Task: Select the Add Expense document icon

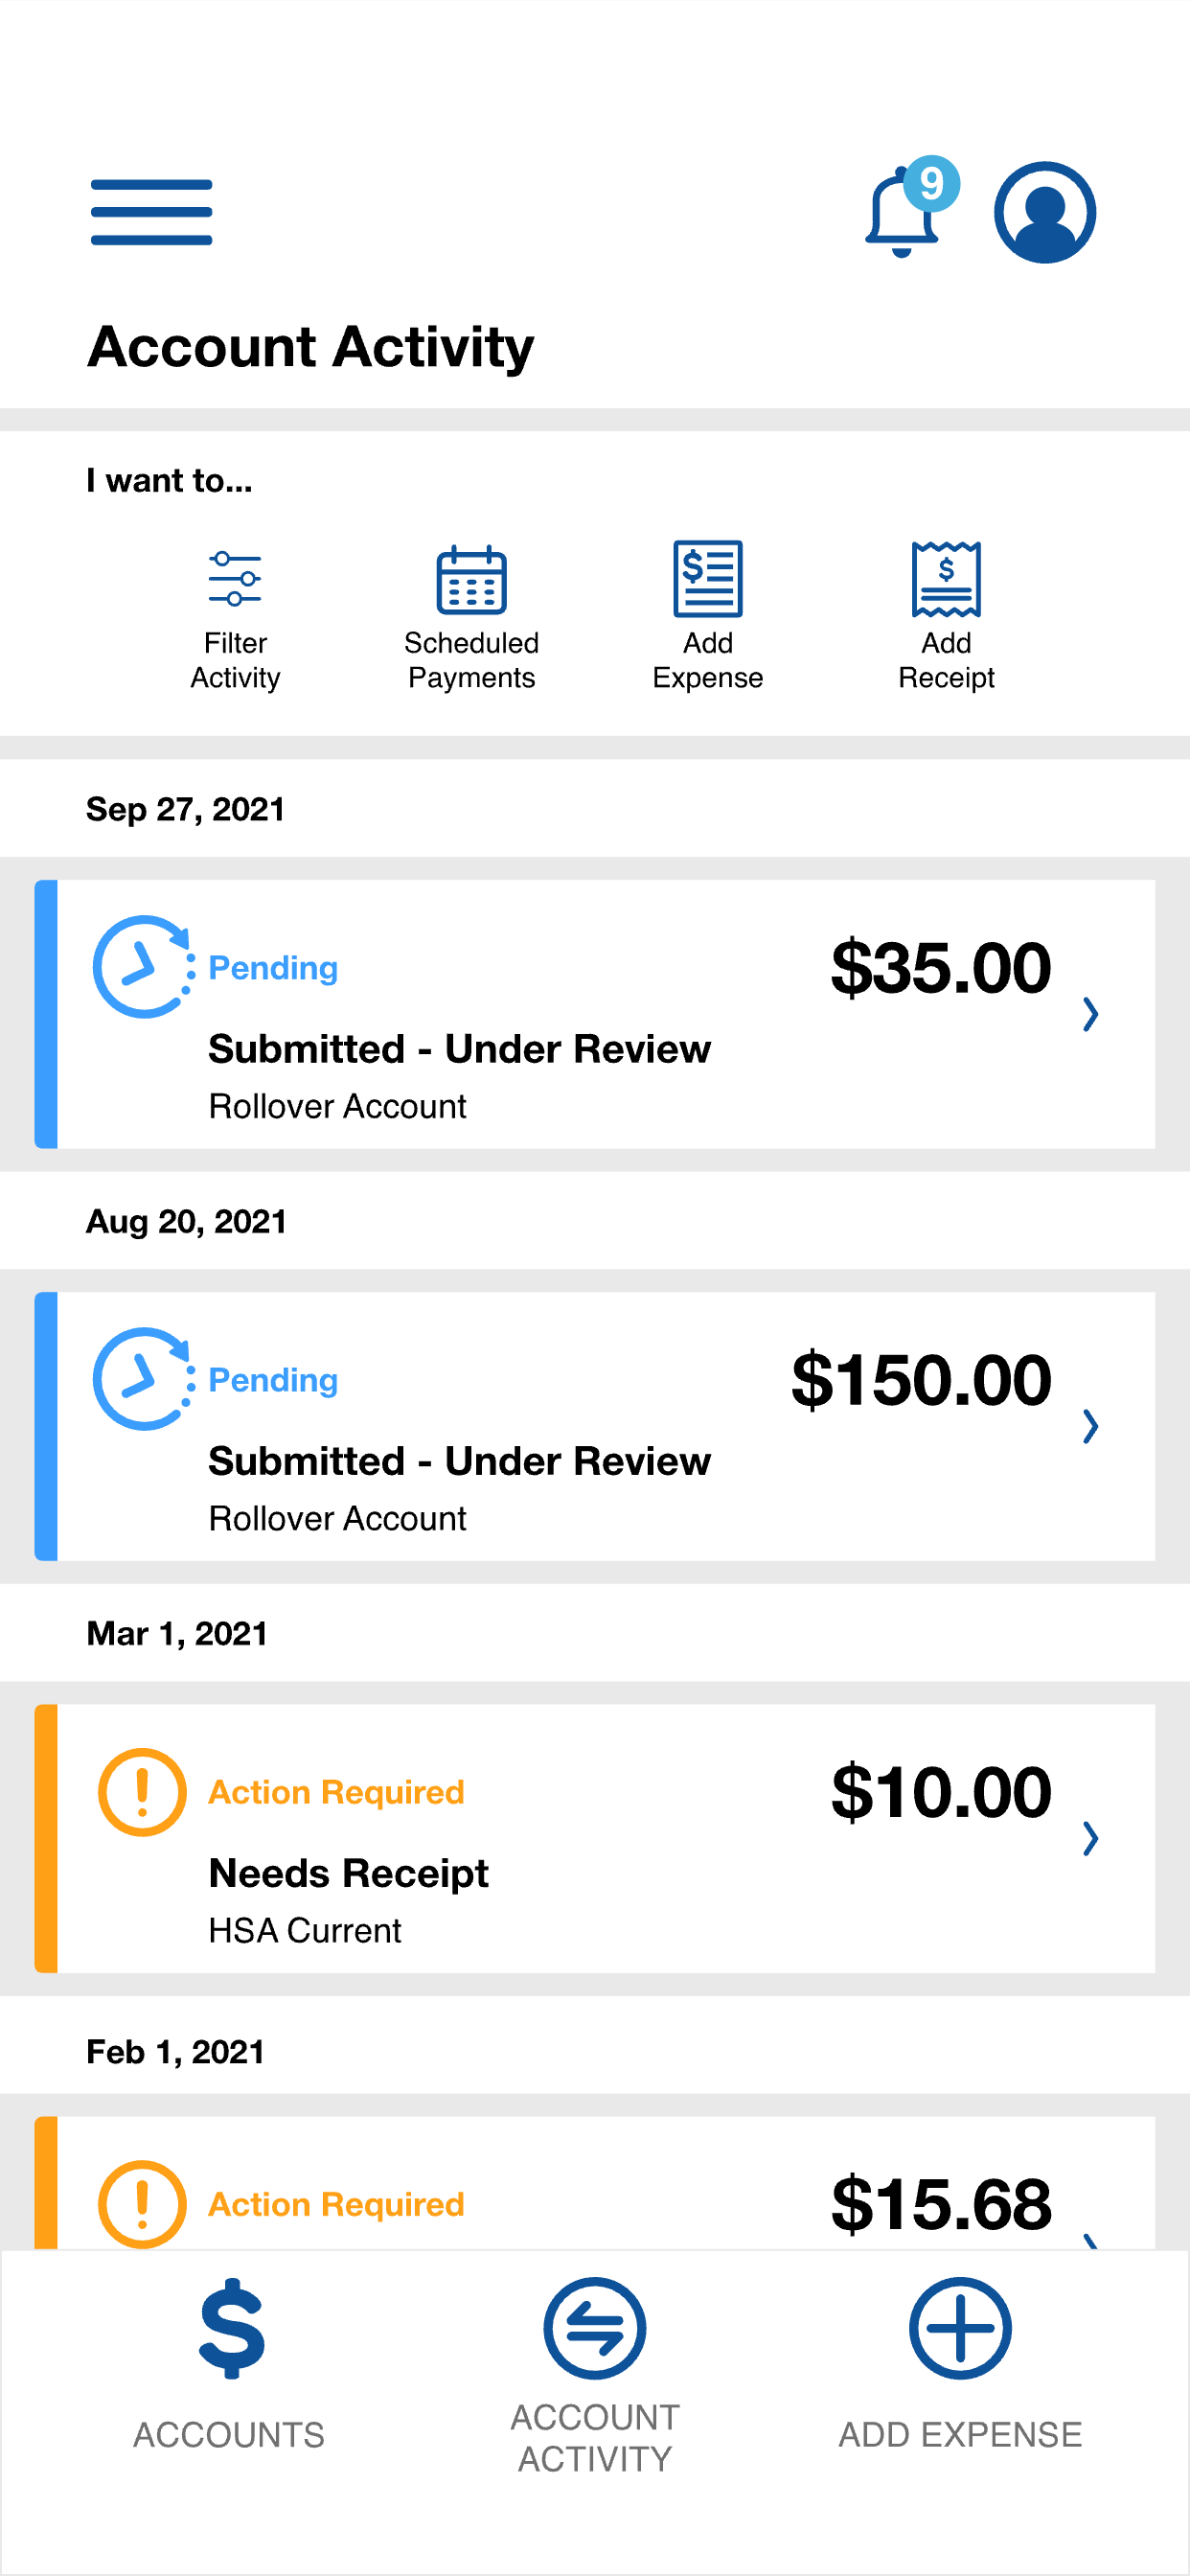Action: (707, 578)
